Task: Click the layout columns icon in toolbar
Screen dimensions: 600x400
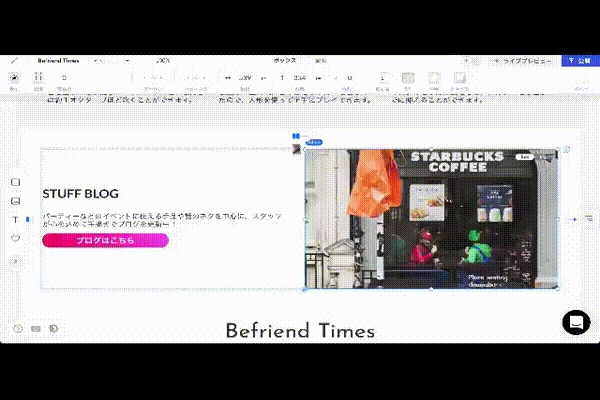Action: click(x=38, y=78)
